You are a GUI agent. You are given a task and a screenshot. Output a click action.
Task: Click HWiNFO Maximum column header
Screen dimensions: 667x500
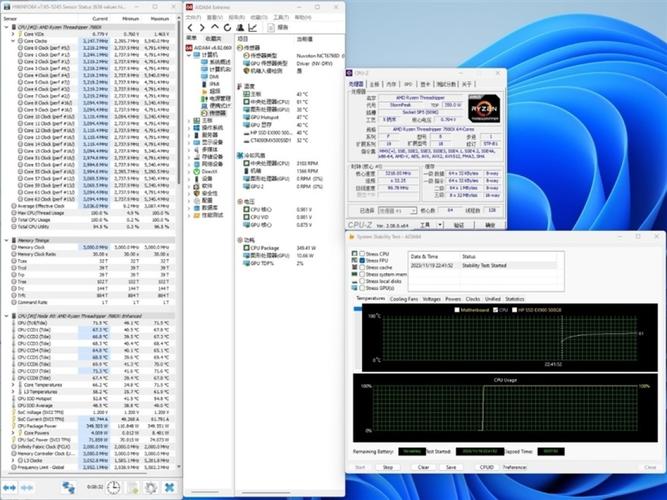160,19
